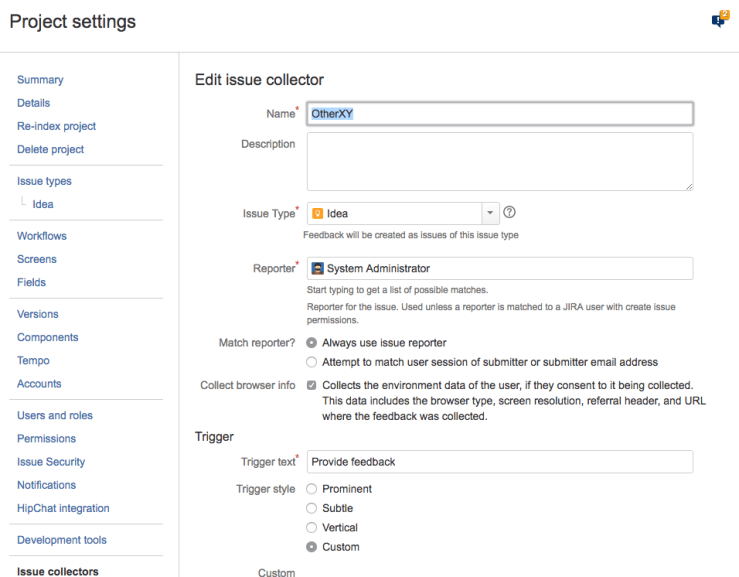The image size is (739, 577).
Task: Click the Issue Type help icon
Action: 509,213
